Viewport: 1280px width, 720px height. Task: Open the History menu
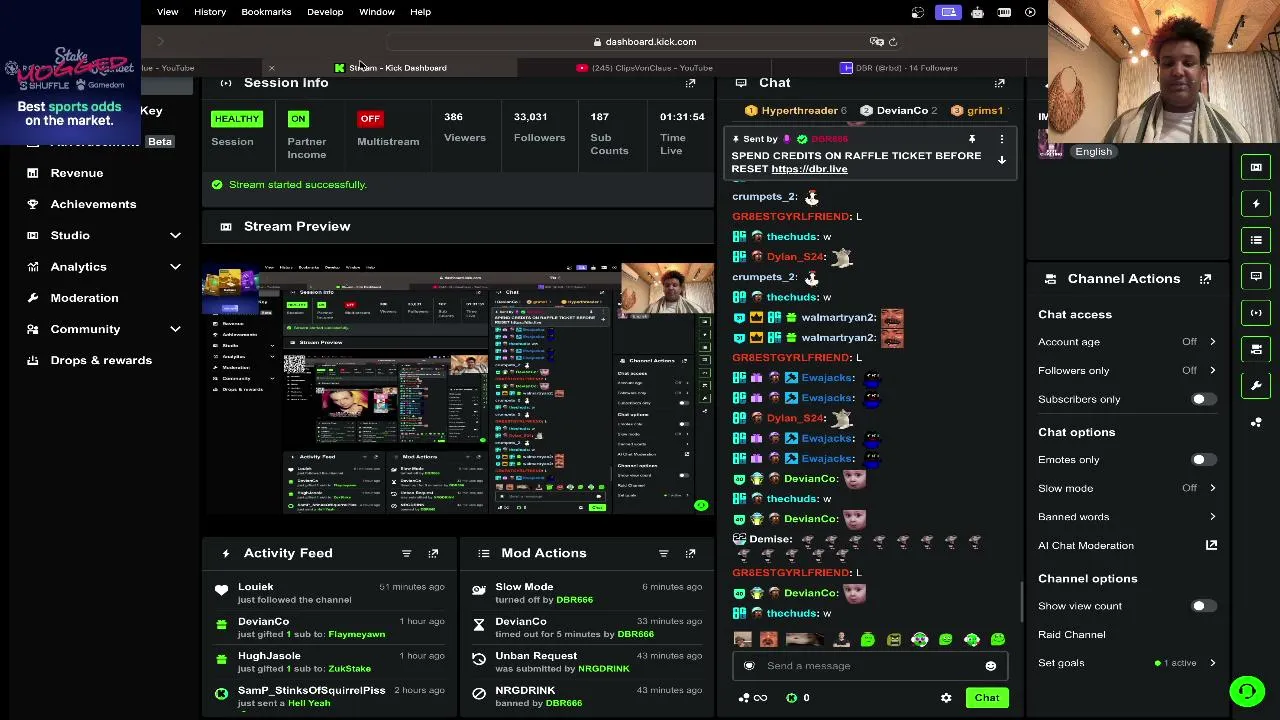click(210, 12)
